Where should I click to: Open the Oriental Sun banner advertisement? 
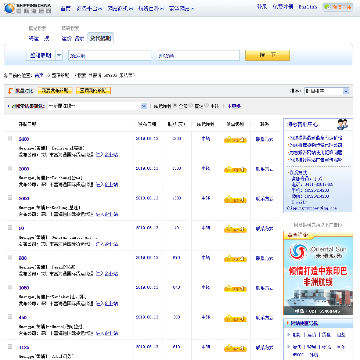[x=318, y=273]
